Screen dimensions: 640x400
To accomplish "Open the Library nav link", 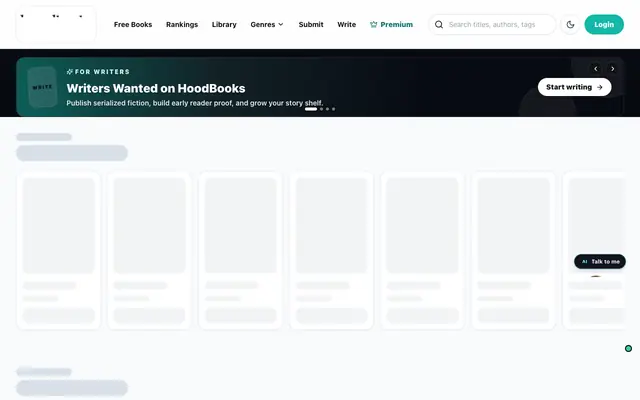I will (x=224, y=24).
